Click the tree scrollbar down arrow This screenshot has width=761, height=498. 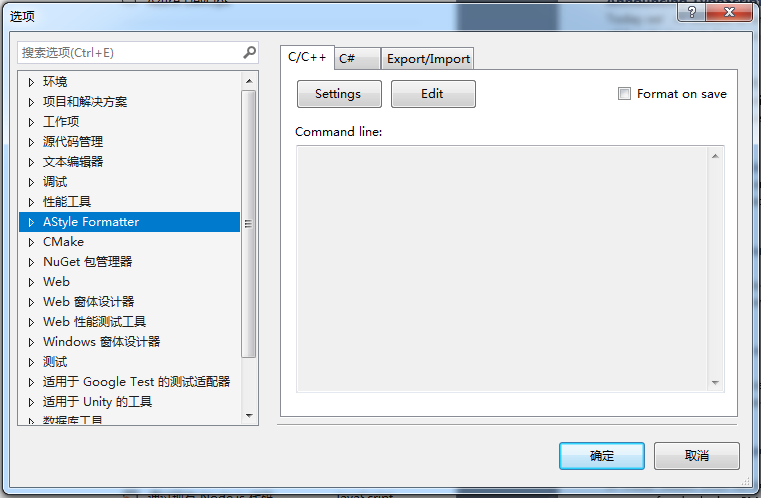[x=249, y=415]
